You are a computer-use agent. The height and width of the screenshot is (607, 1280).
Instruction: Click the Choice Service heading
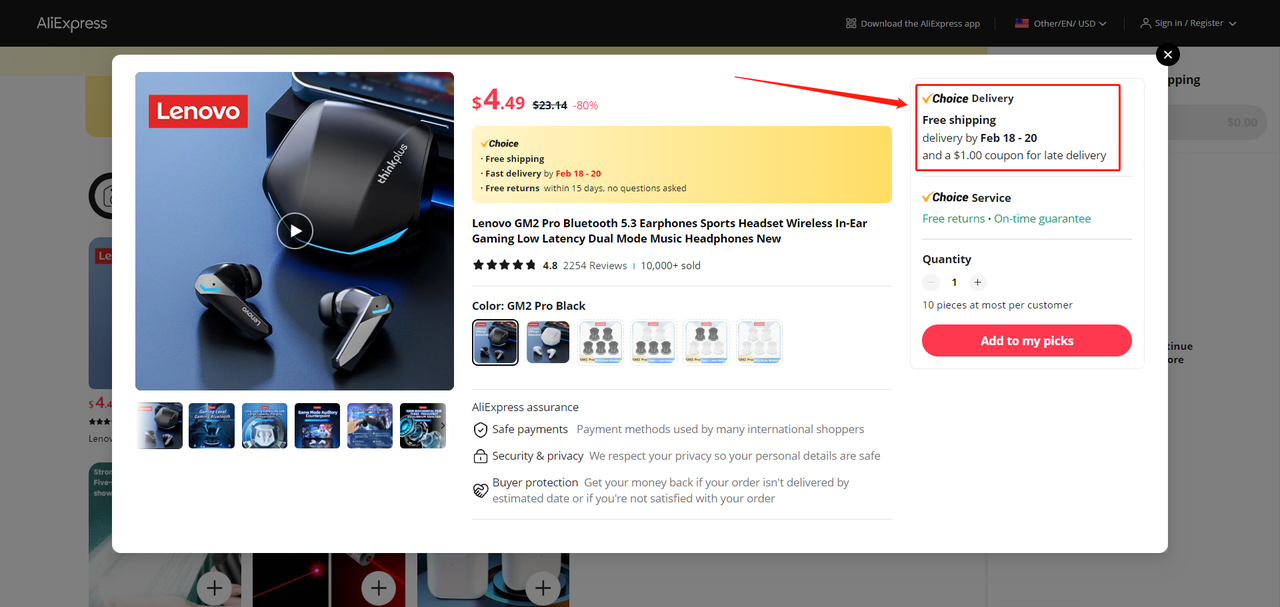tap(966, 198)
